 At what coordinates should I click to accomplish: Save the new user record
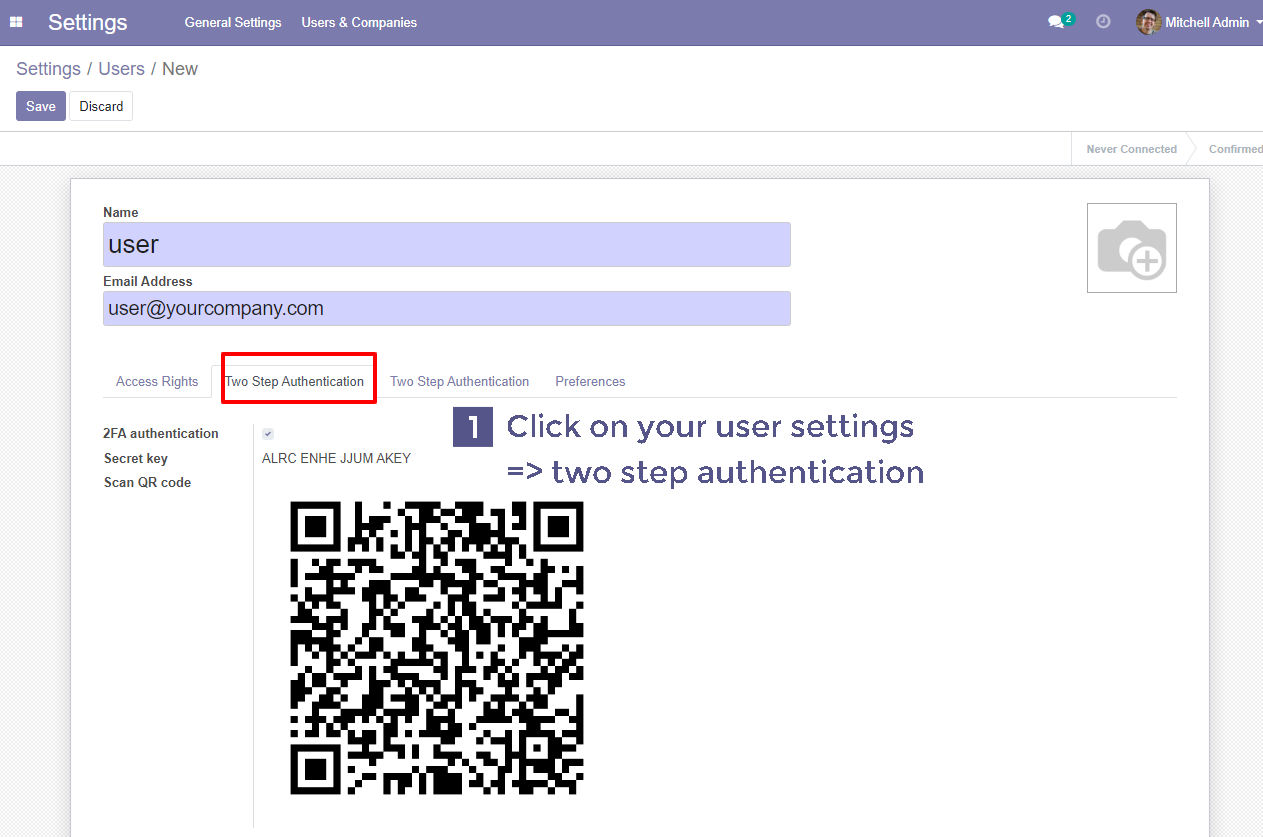(x=41, y=106)
